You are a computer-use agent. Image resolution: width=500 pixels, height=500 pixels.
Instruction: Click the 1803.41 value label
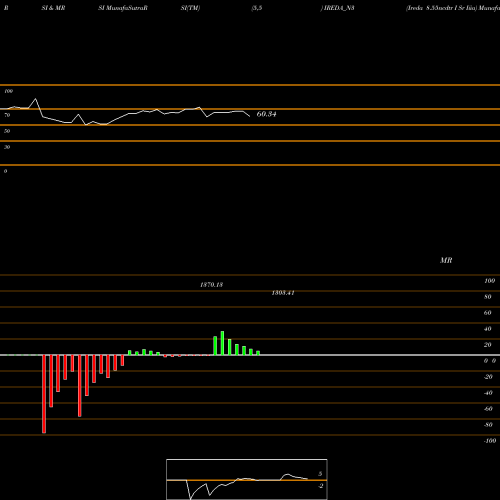click(x=283, y=293)
